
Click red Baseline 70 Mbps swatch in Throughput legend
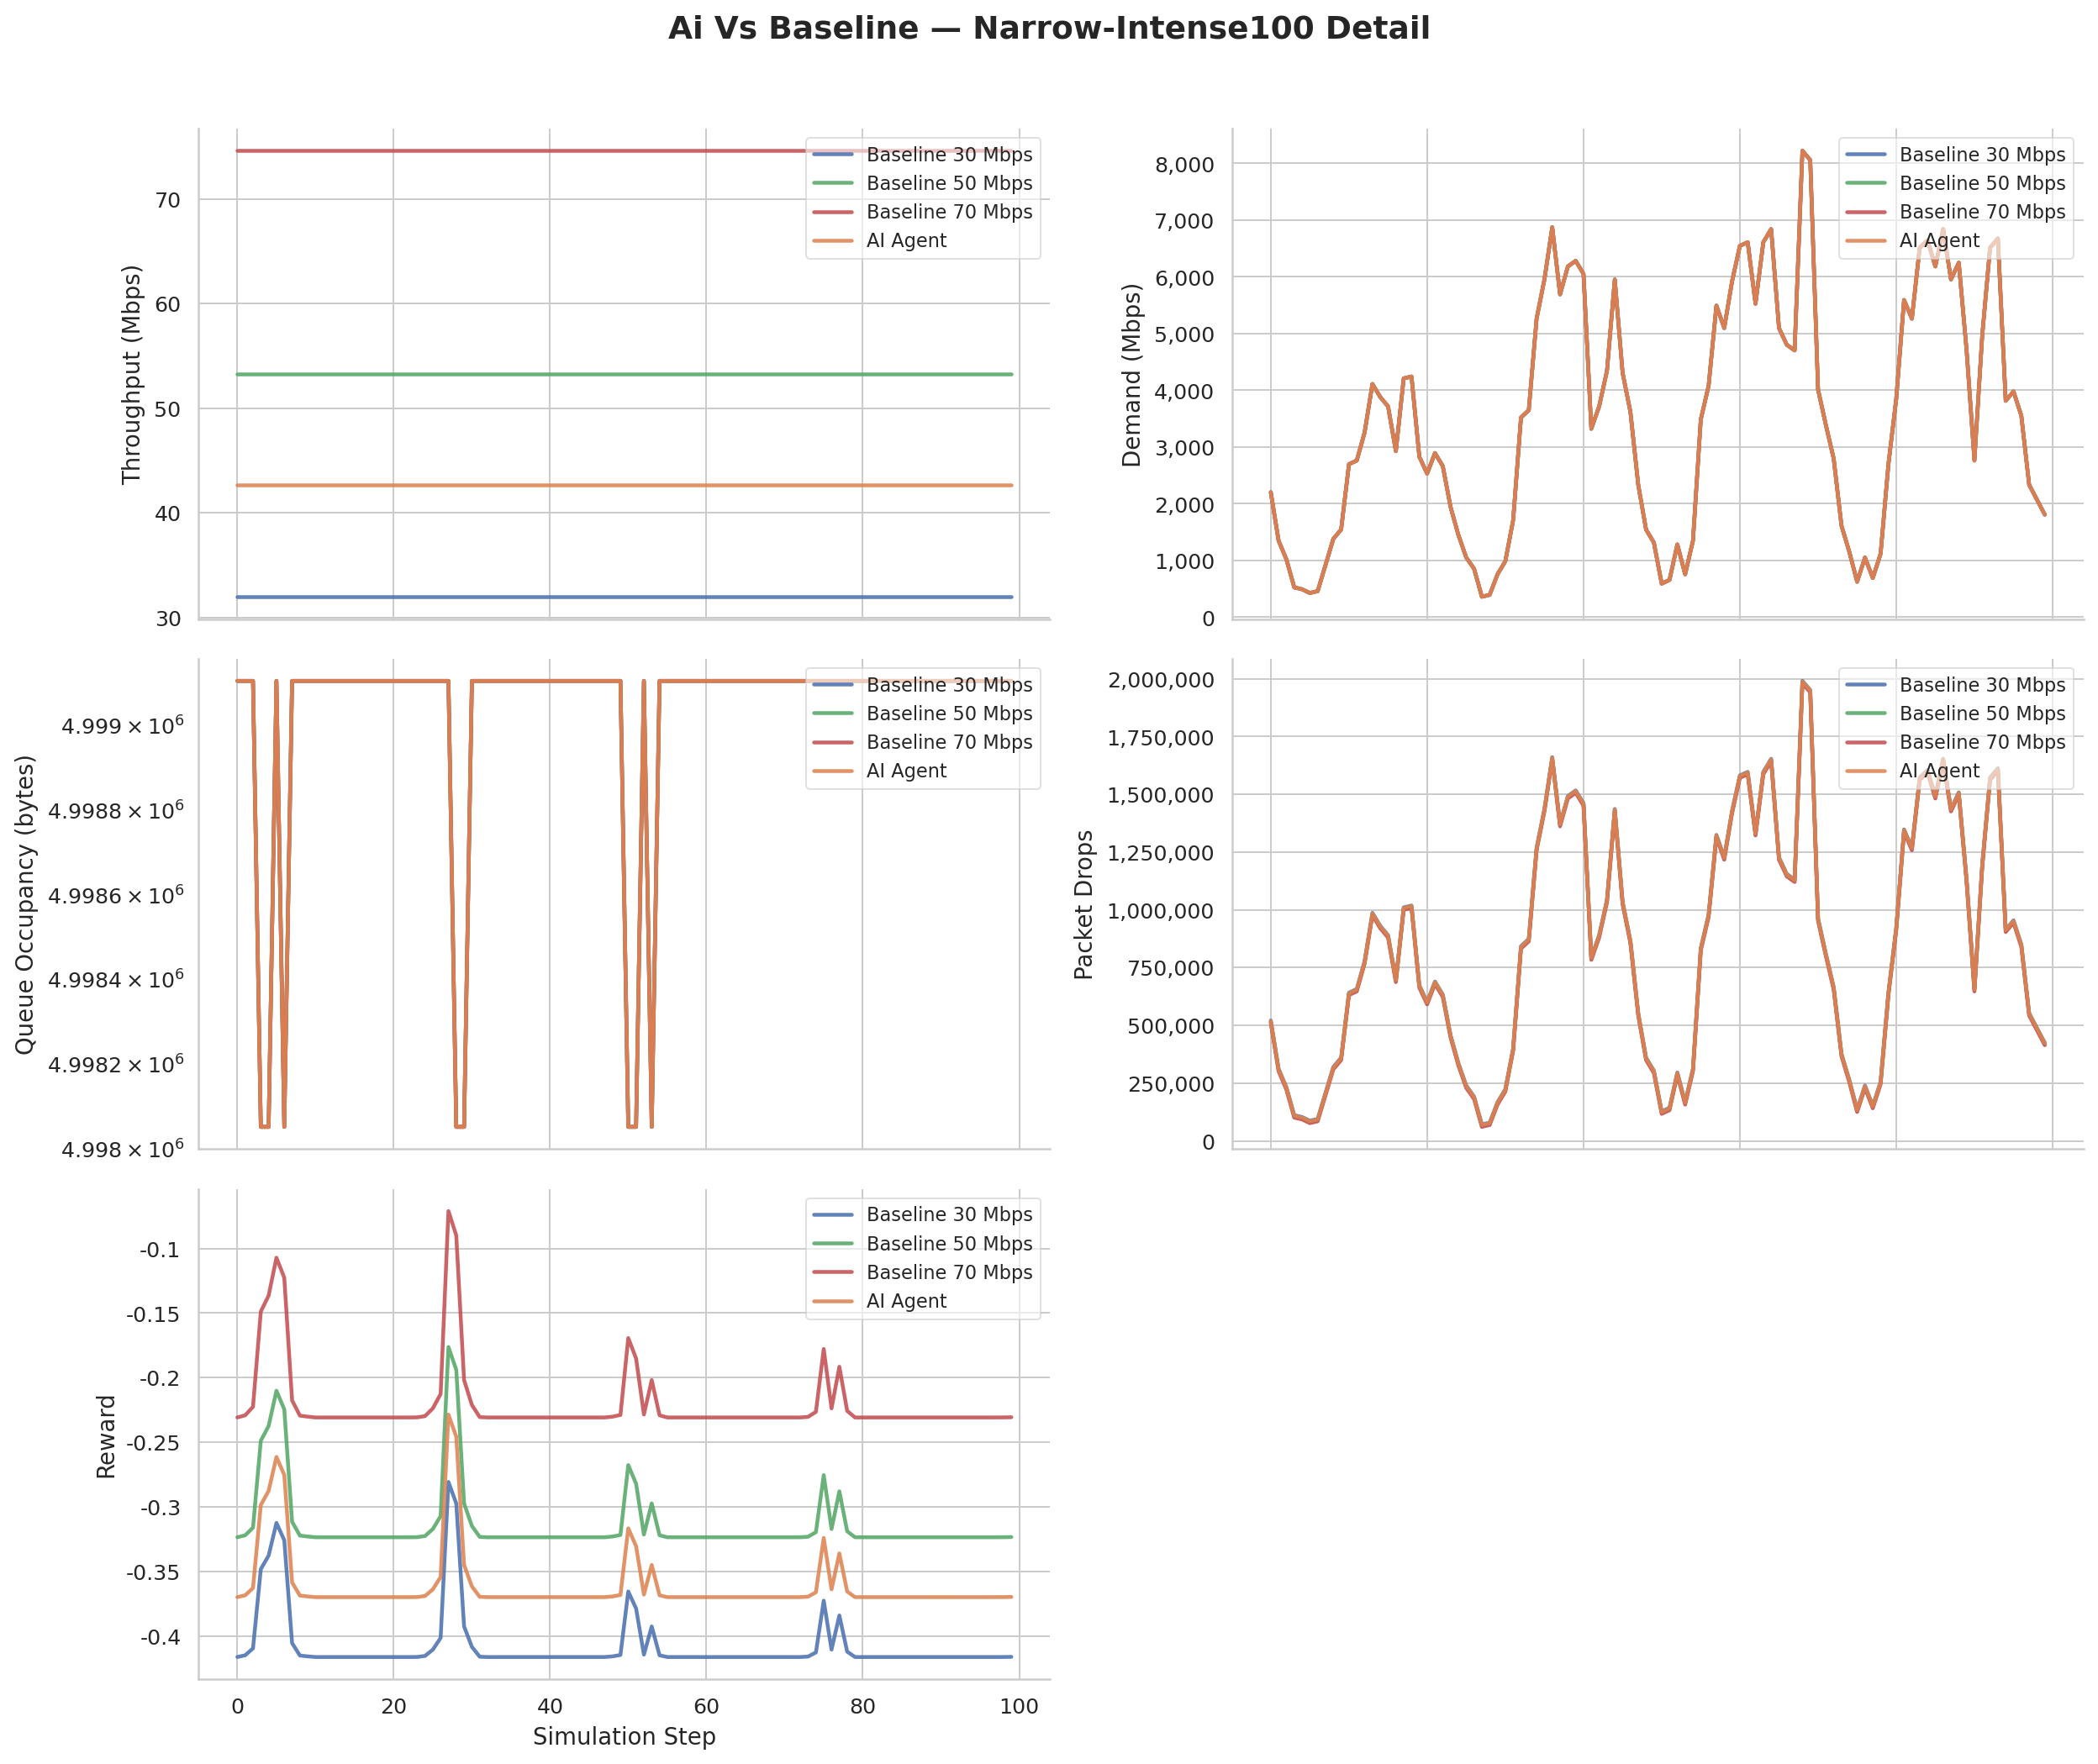coord(832,212)
